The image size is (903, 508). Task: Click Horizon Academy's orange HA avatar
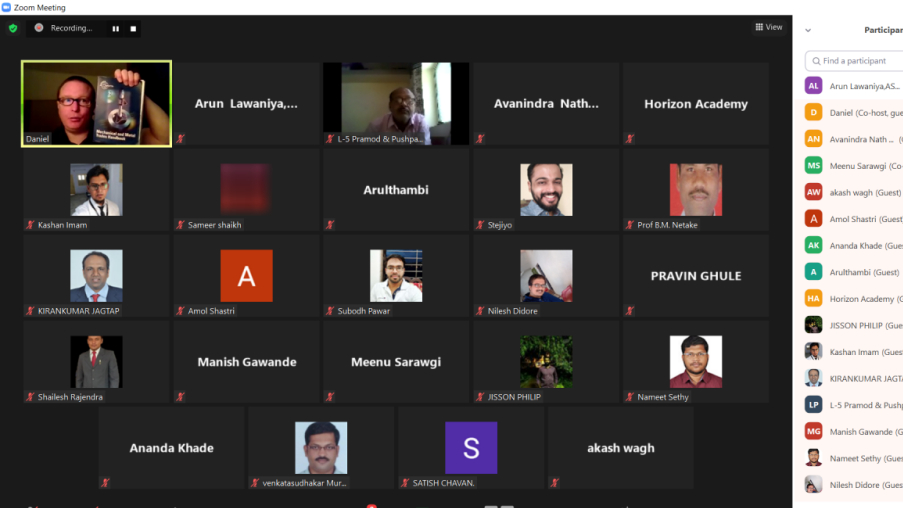[813, 298]
